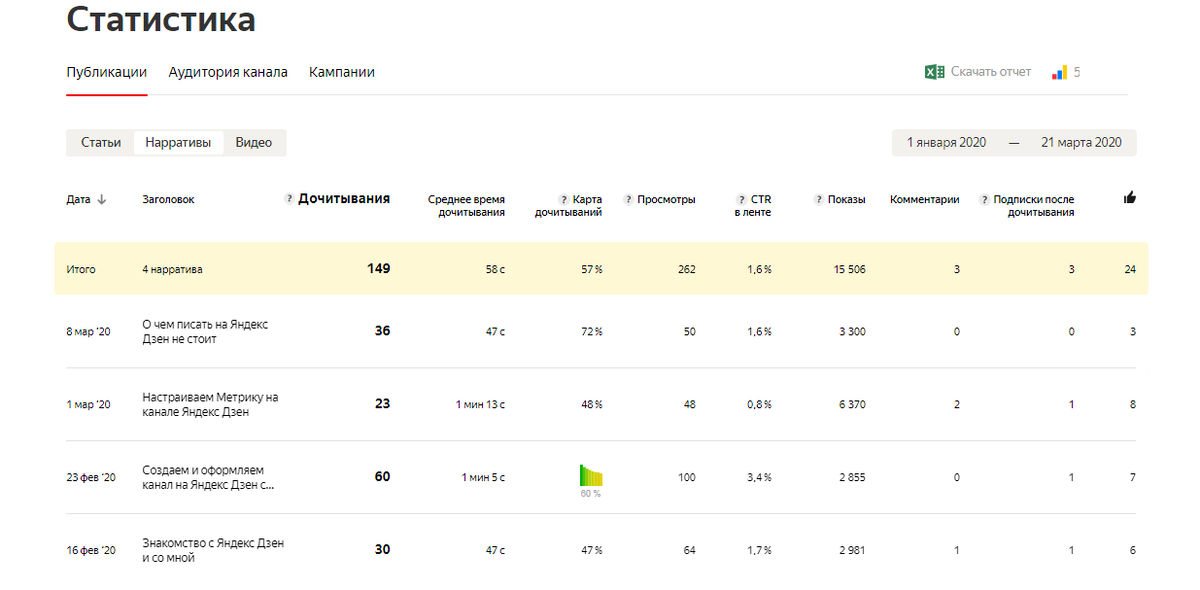
Task: Click the sort arrow next to Дата
Action: pos(102,199)
